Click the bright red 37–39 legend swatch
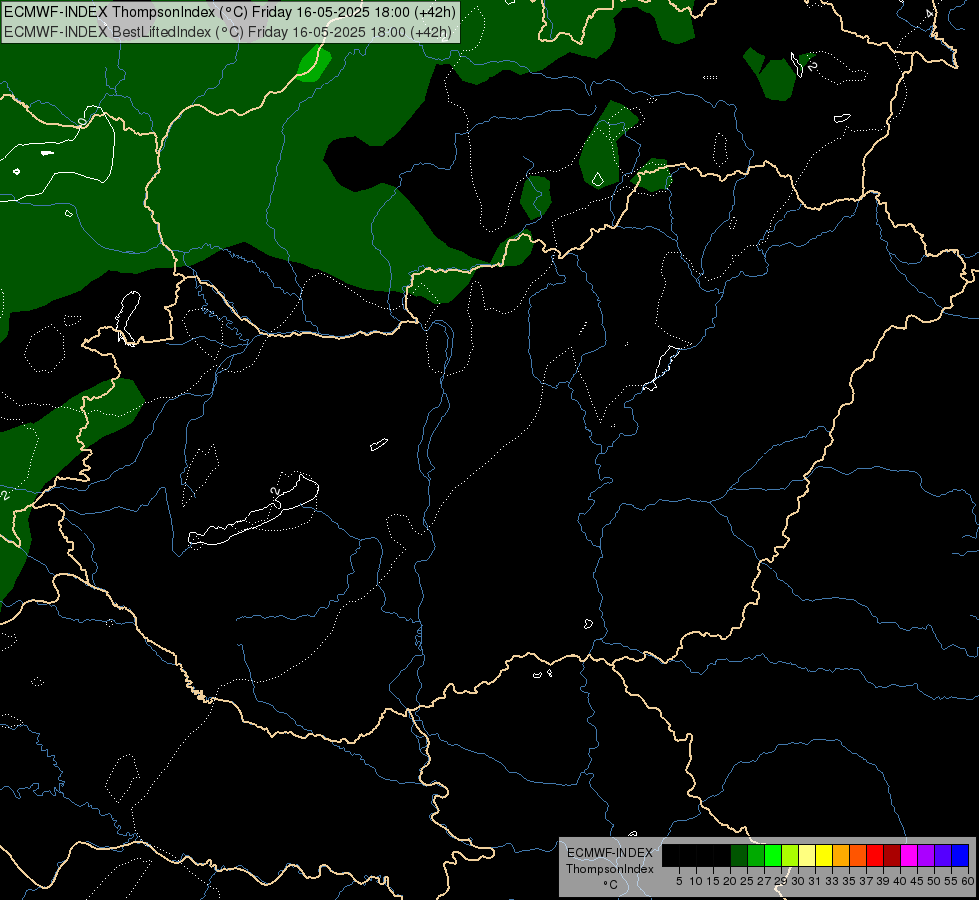The image size is (979, 900). click(875, 855)
